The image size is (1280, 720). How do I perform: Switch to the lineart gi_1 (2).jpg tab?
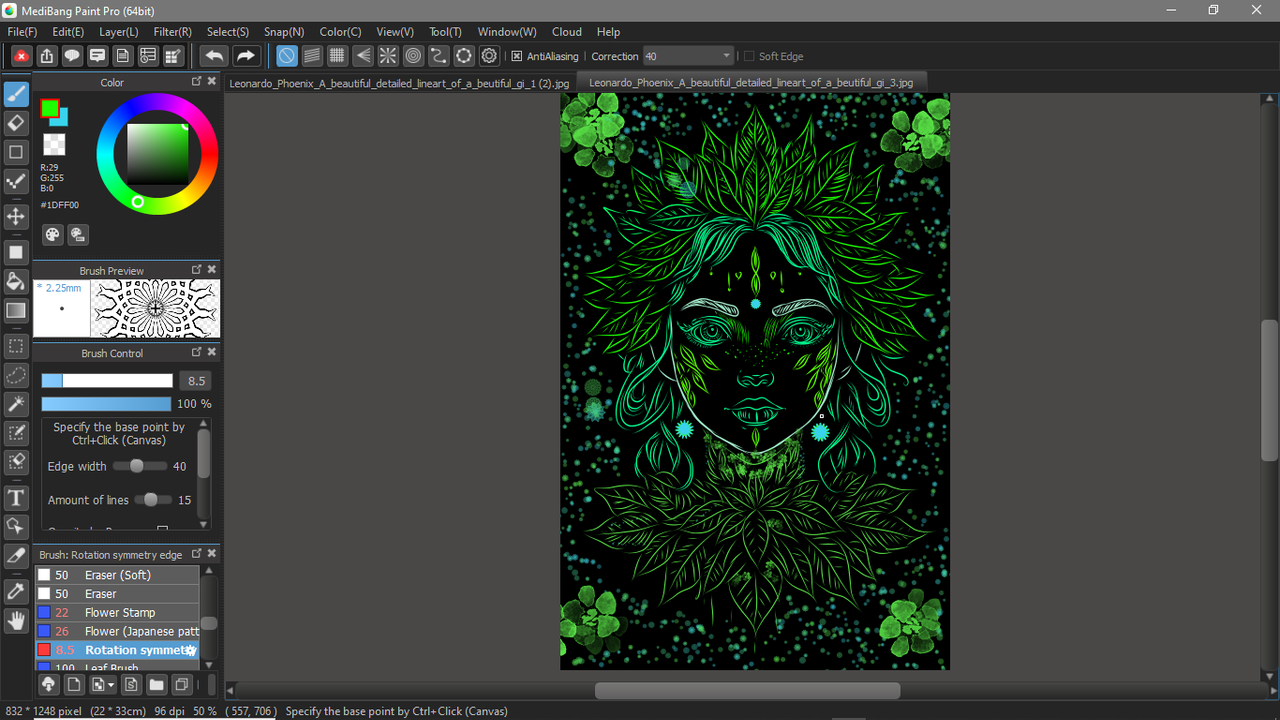point(399,83)
